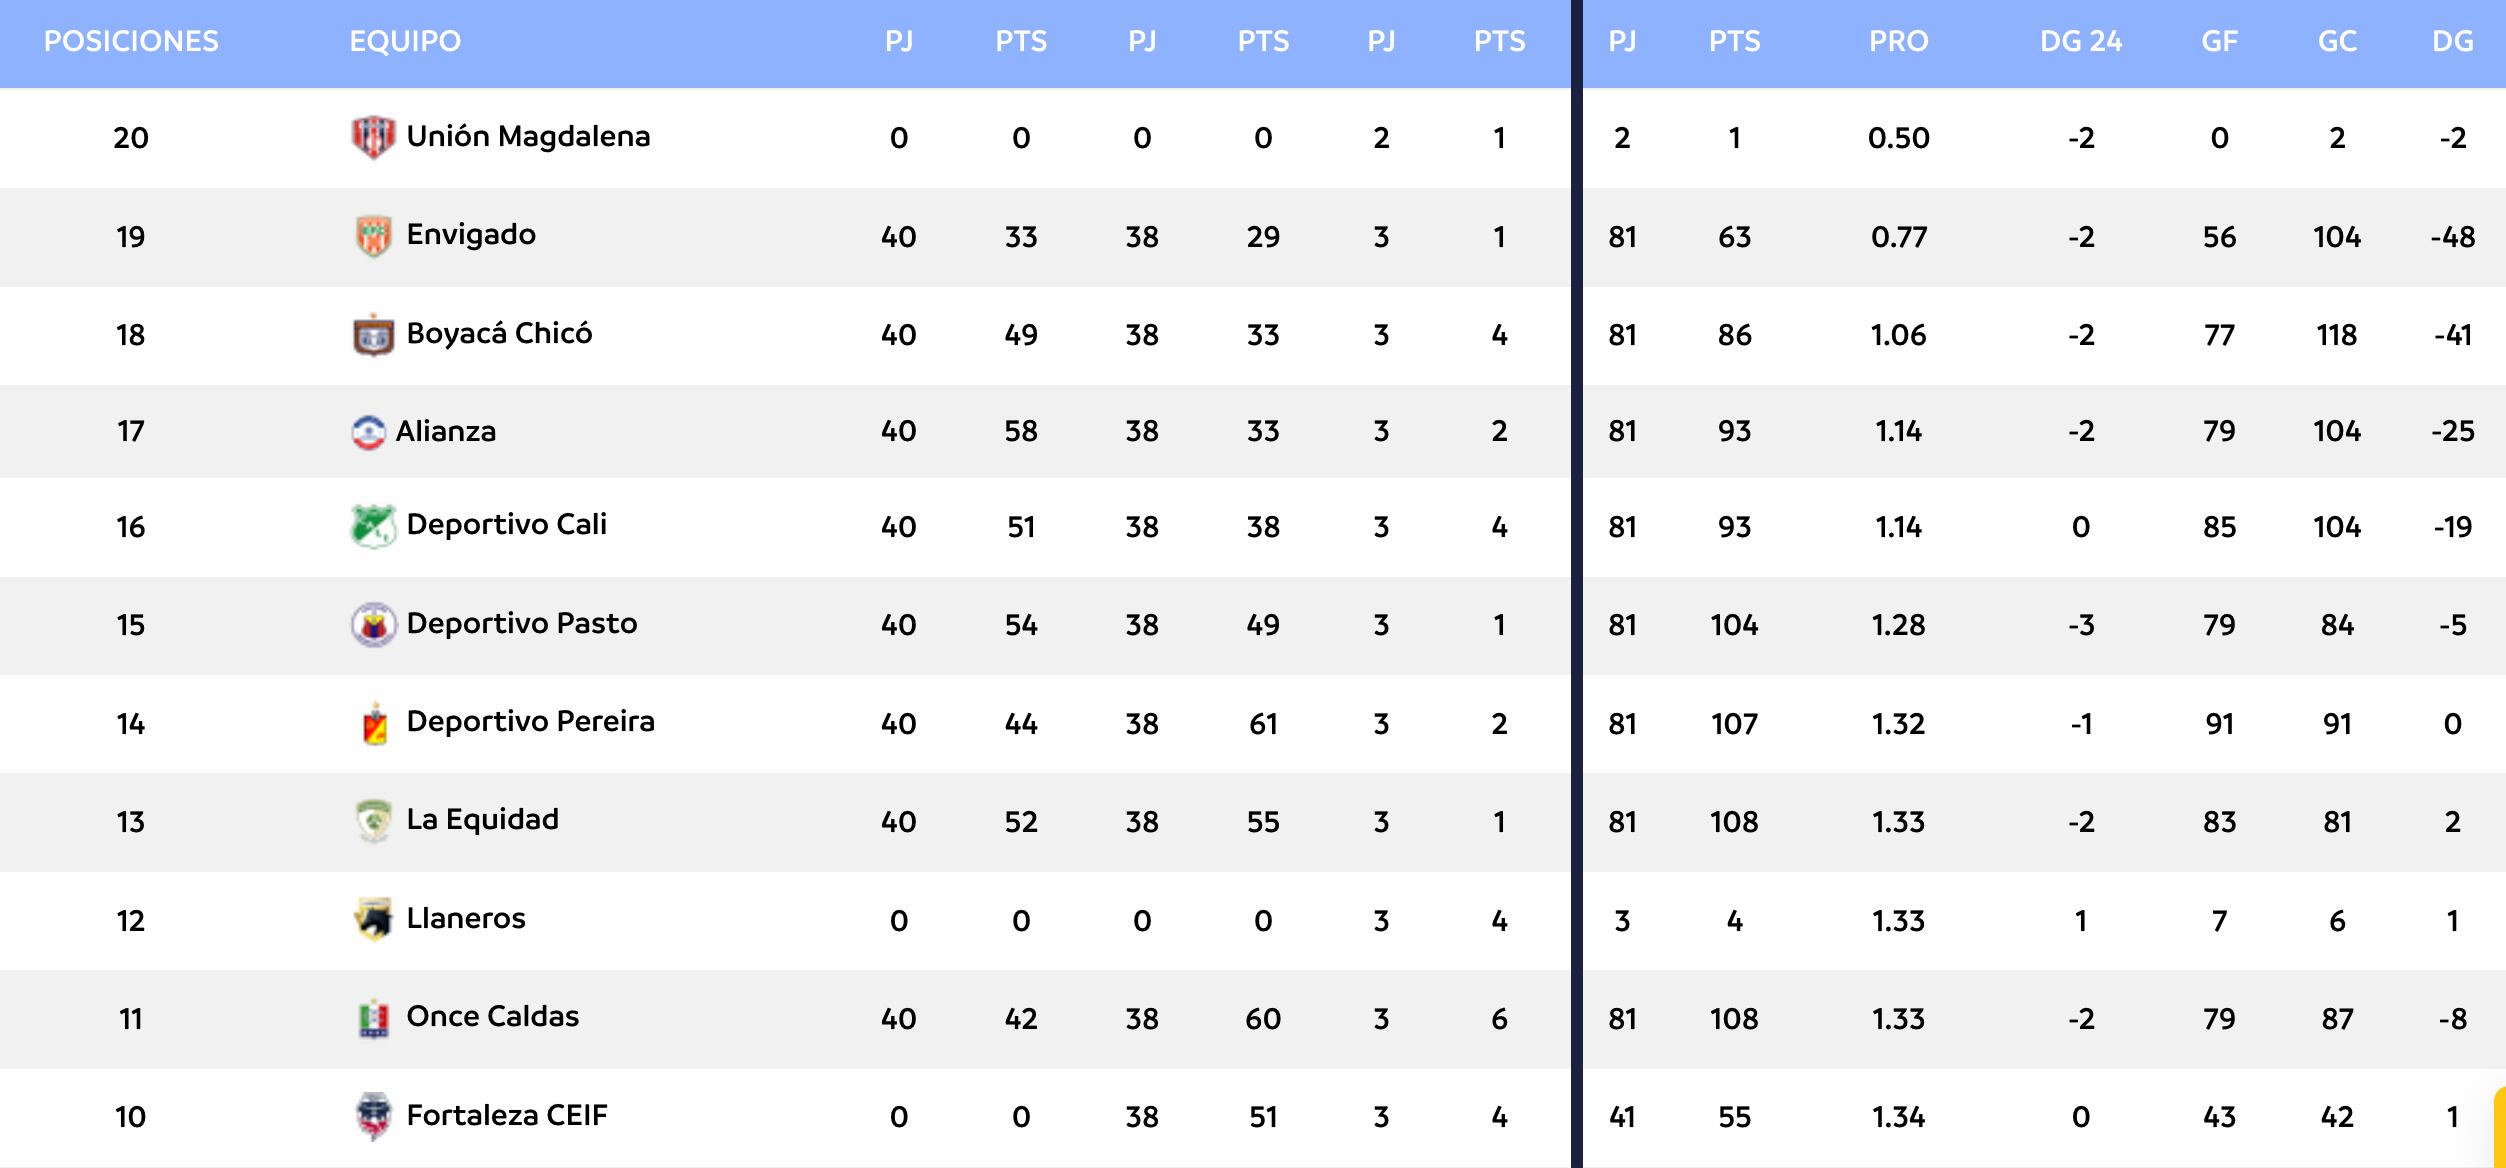Click the Deportivo Cali team crest
2506x1168 pixels.
coord(373,526)
